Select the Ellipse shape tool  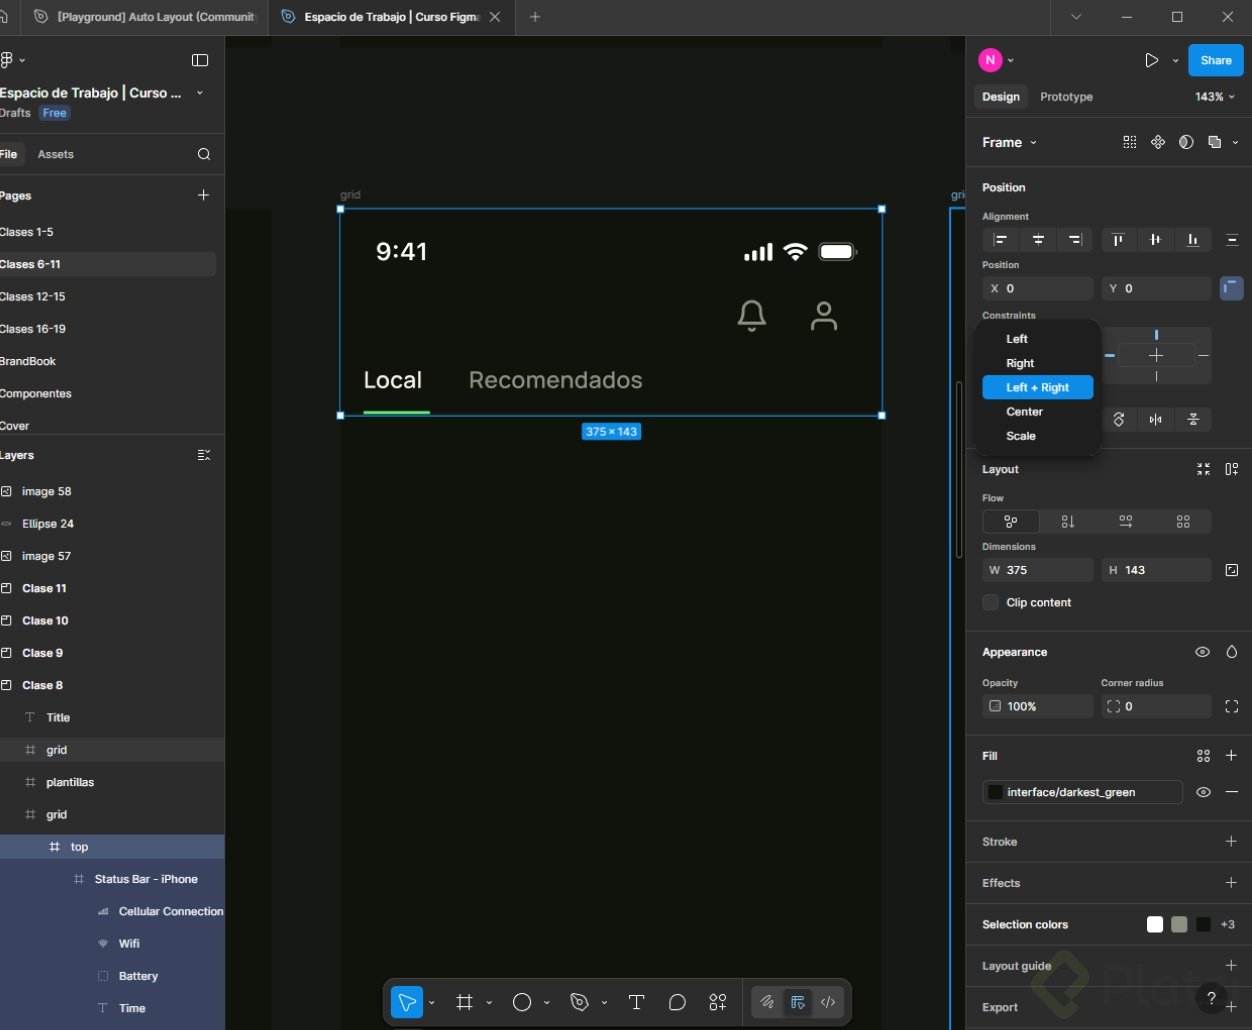tap(522, 1002)
